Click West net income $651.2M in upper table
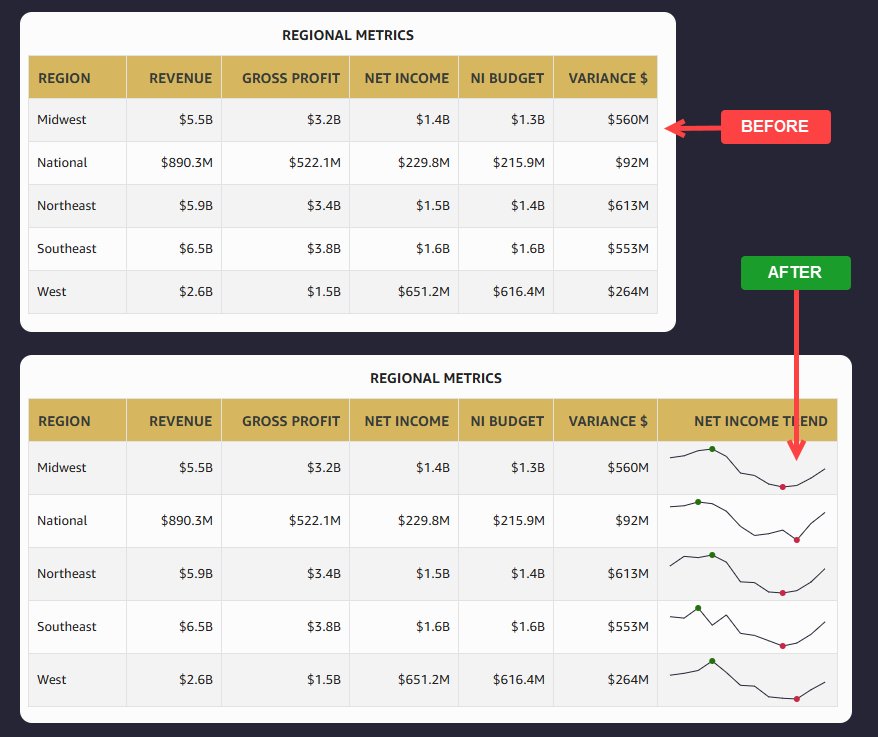Image resolution: width=878 pixels, height=737 pixels. [424, 292]
